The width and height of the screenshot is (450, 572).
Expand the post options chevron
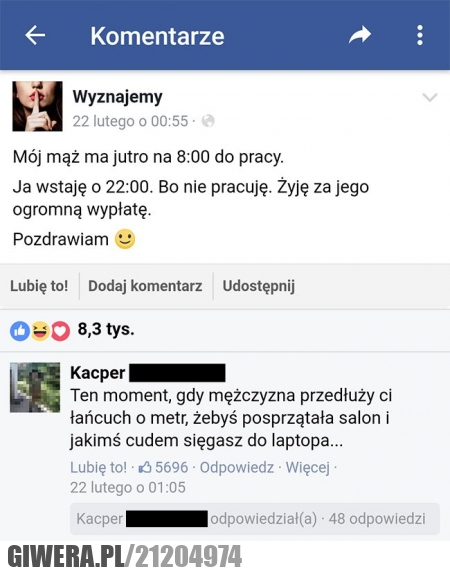[x=430, y=97]
